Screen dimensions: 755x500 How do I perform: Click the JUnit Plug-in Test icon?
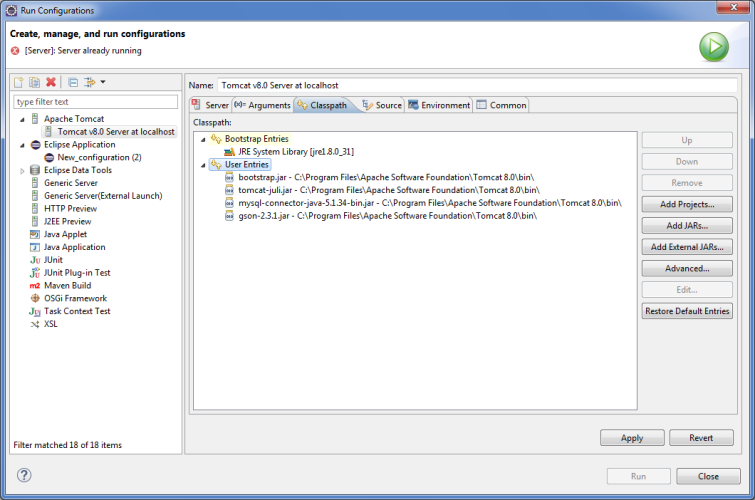[x=35, y=273]
